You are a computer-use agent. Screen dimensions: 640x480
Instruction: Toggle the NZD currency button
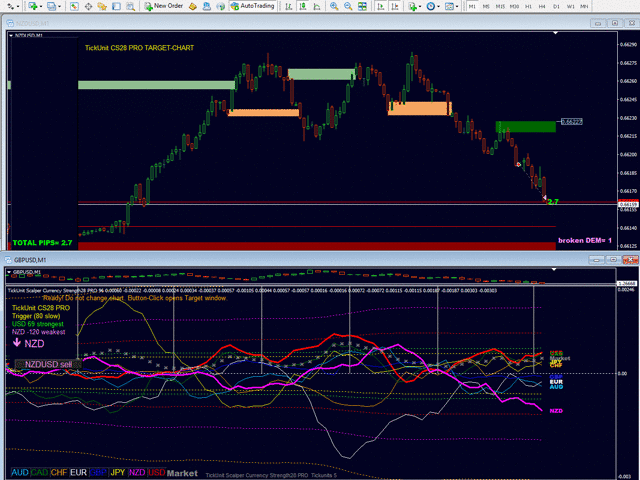tap(137, 473)
